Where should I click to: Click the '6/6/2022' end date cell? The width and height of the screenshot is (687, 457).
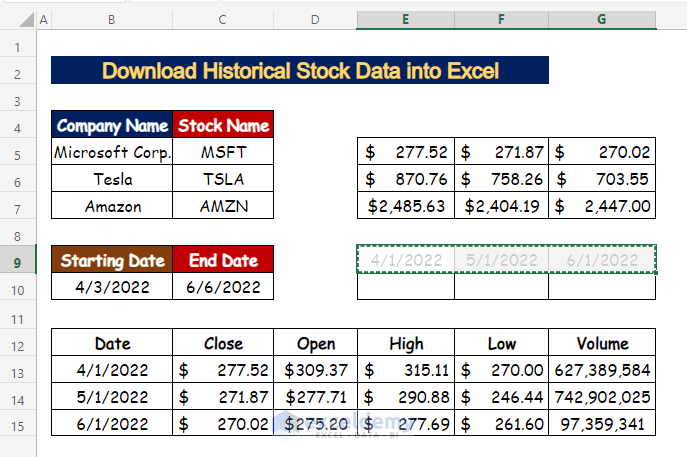pos(223,287)
